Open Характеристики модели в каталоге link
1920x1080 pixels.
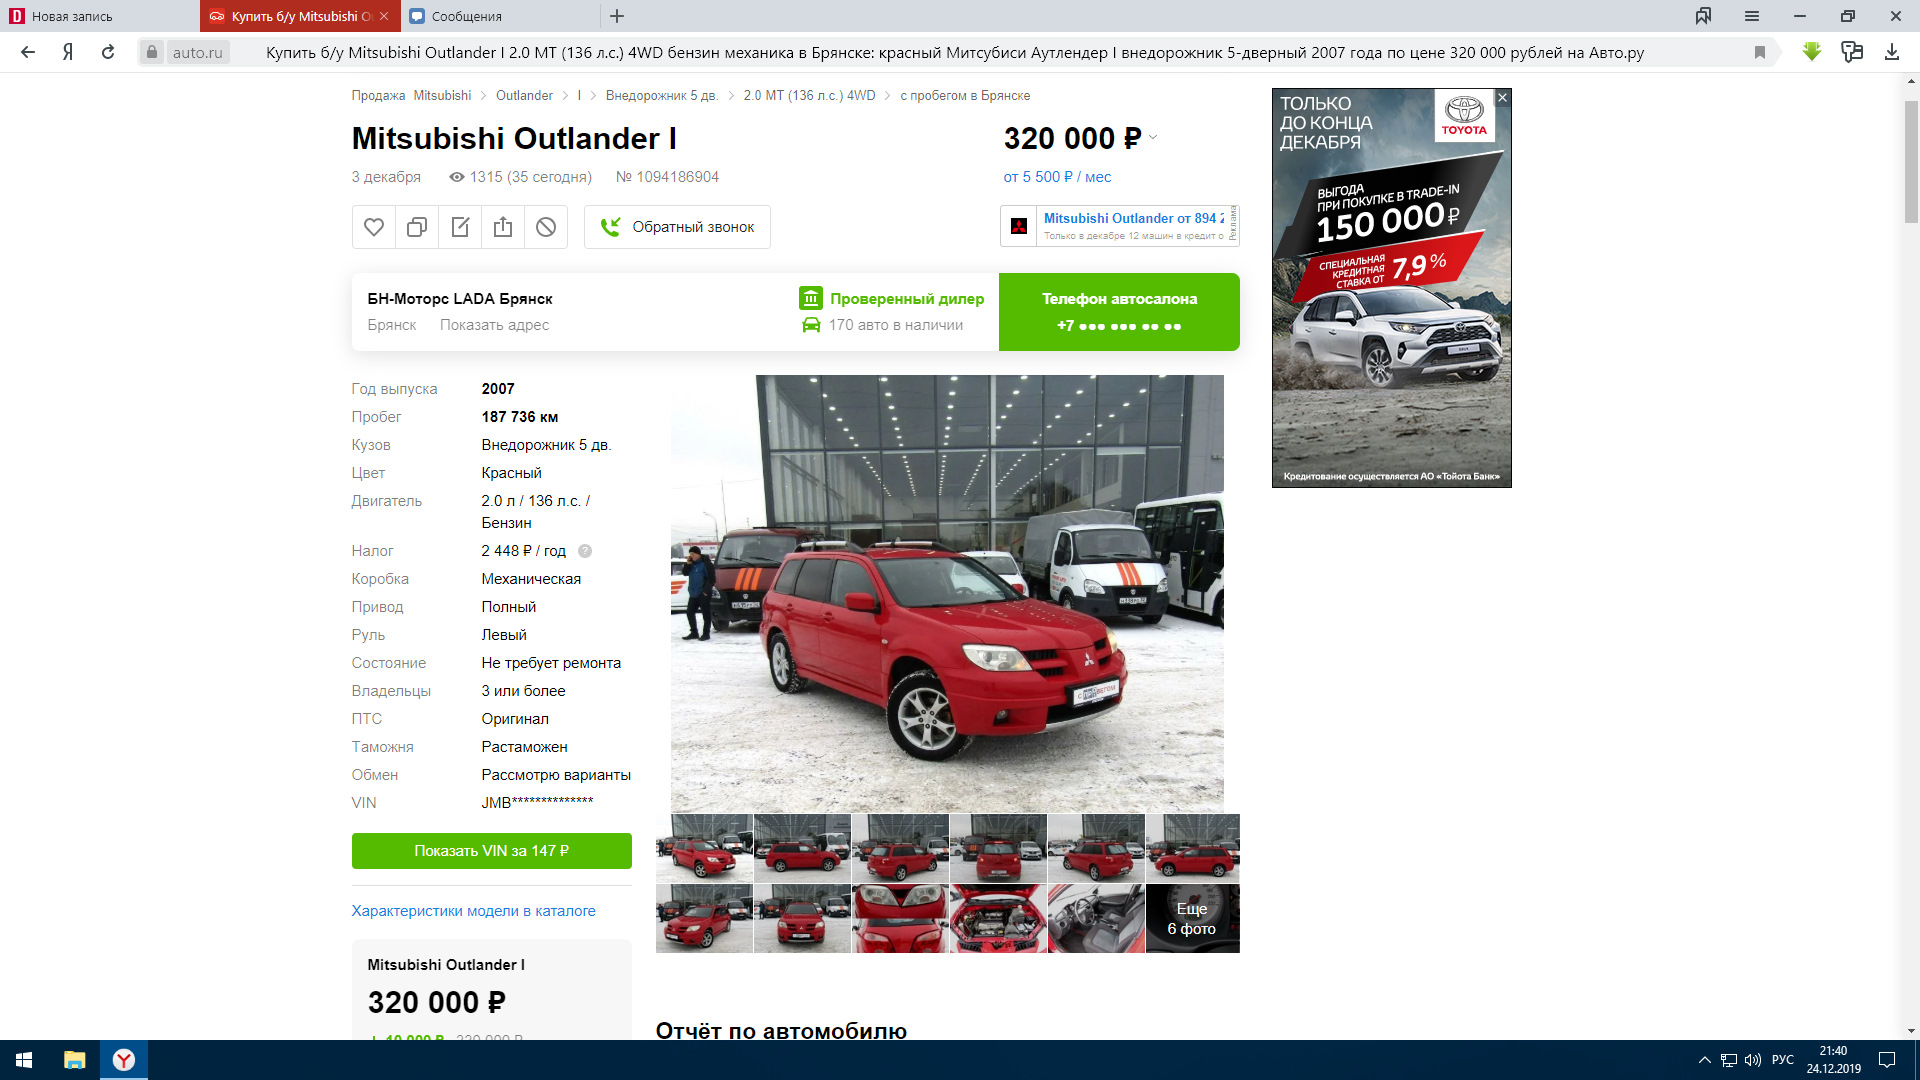point(473,911)
